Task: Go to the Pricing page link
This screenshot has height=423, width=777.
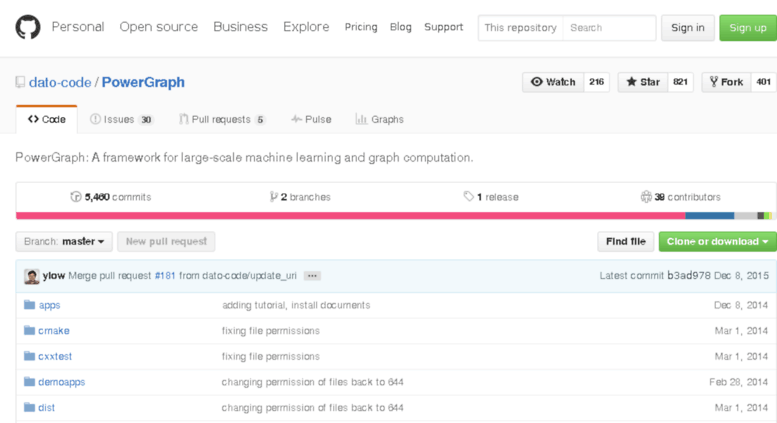Action: pyautogui.click(x=361, y=27)
